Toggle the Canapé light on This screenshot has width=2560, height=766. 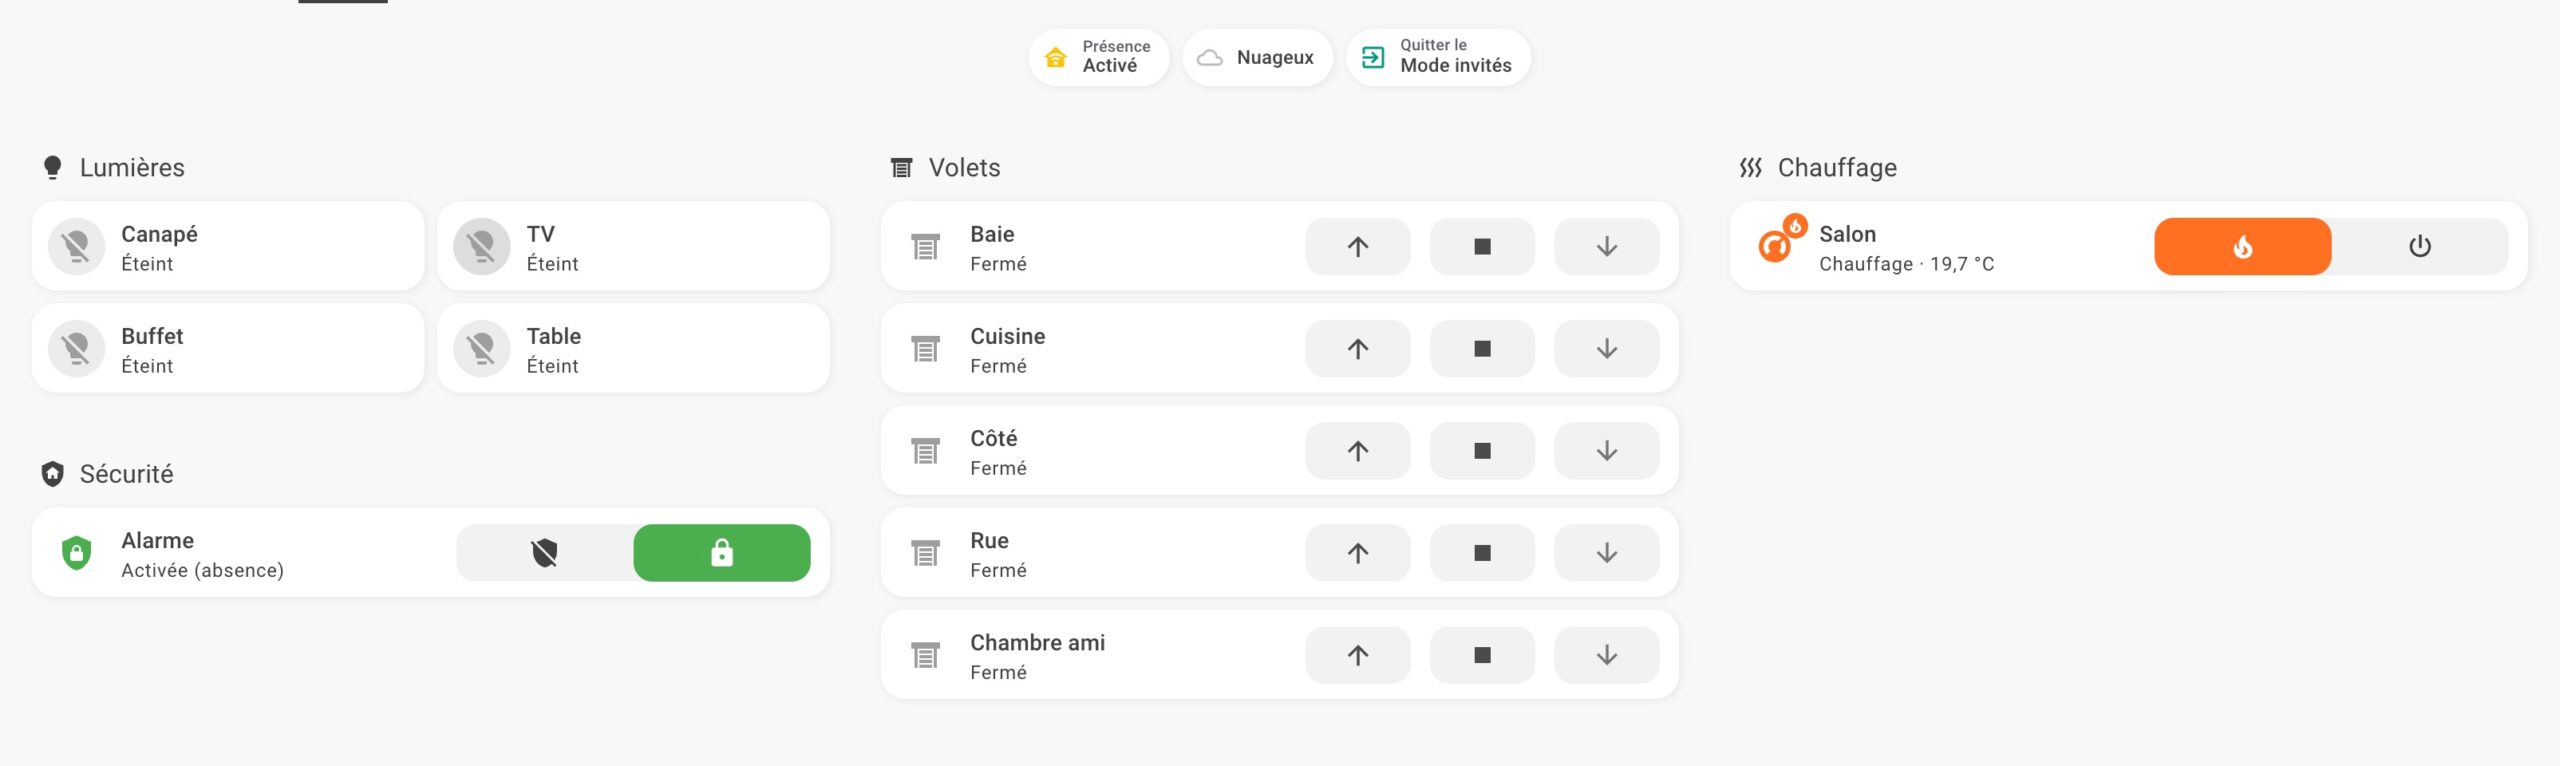click(77, 246)
